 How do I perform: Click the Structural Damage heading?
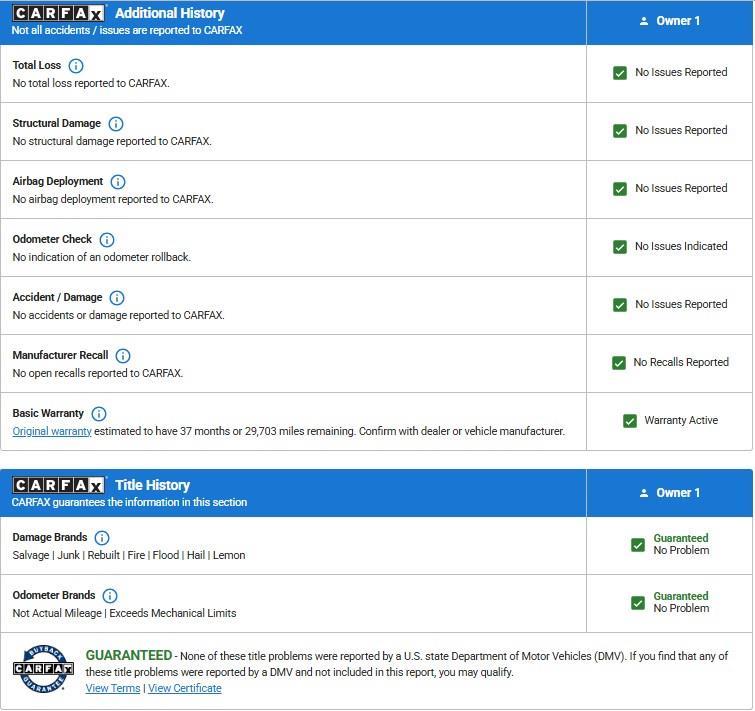(57, 123)
